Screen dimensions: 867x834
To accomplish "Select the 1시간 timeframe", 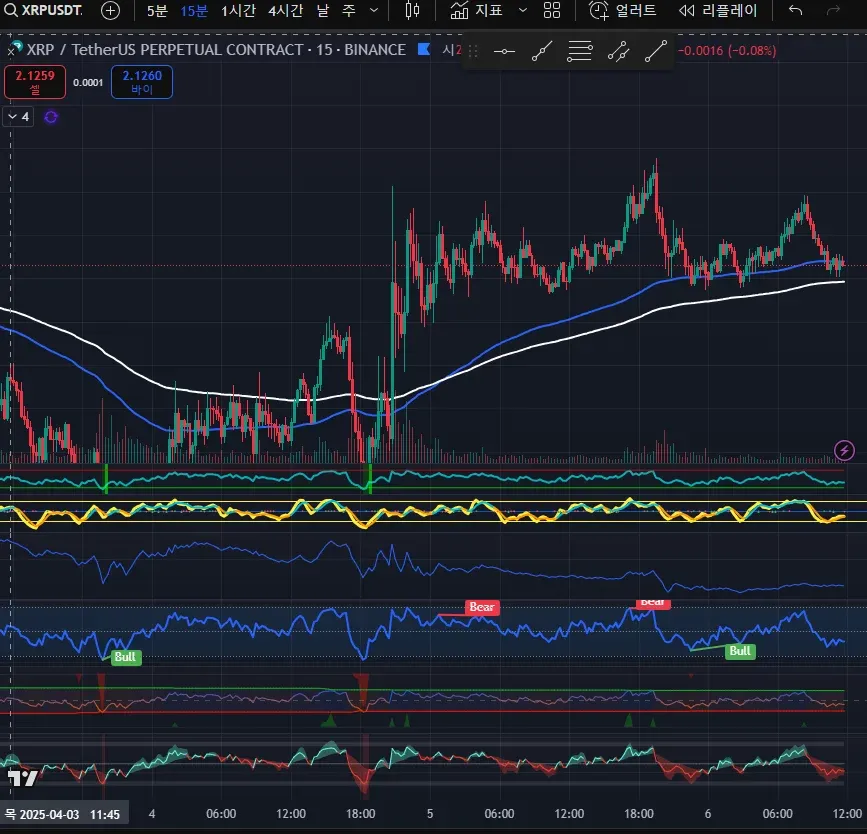I will click(238, 11).
